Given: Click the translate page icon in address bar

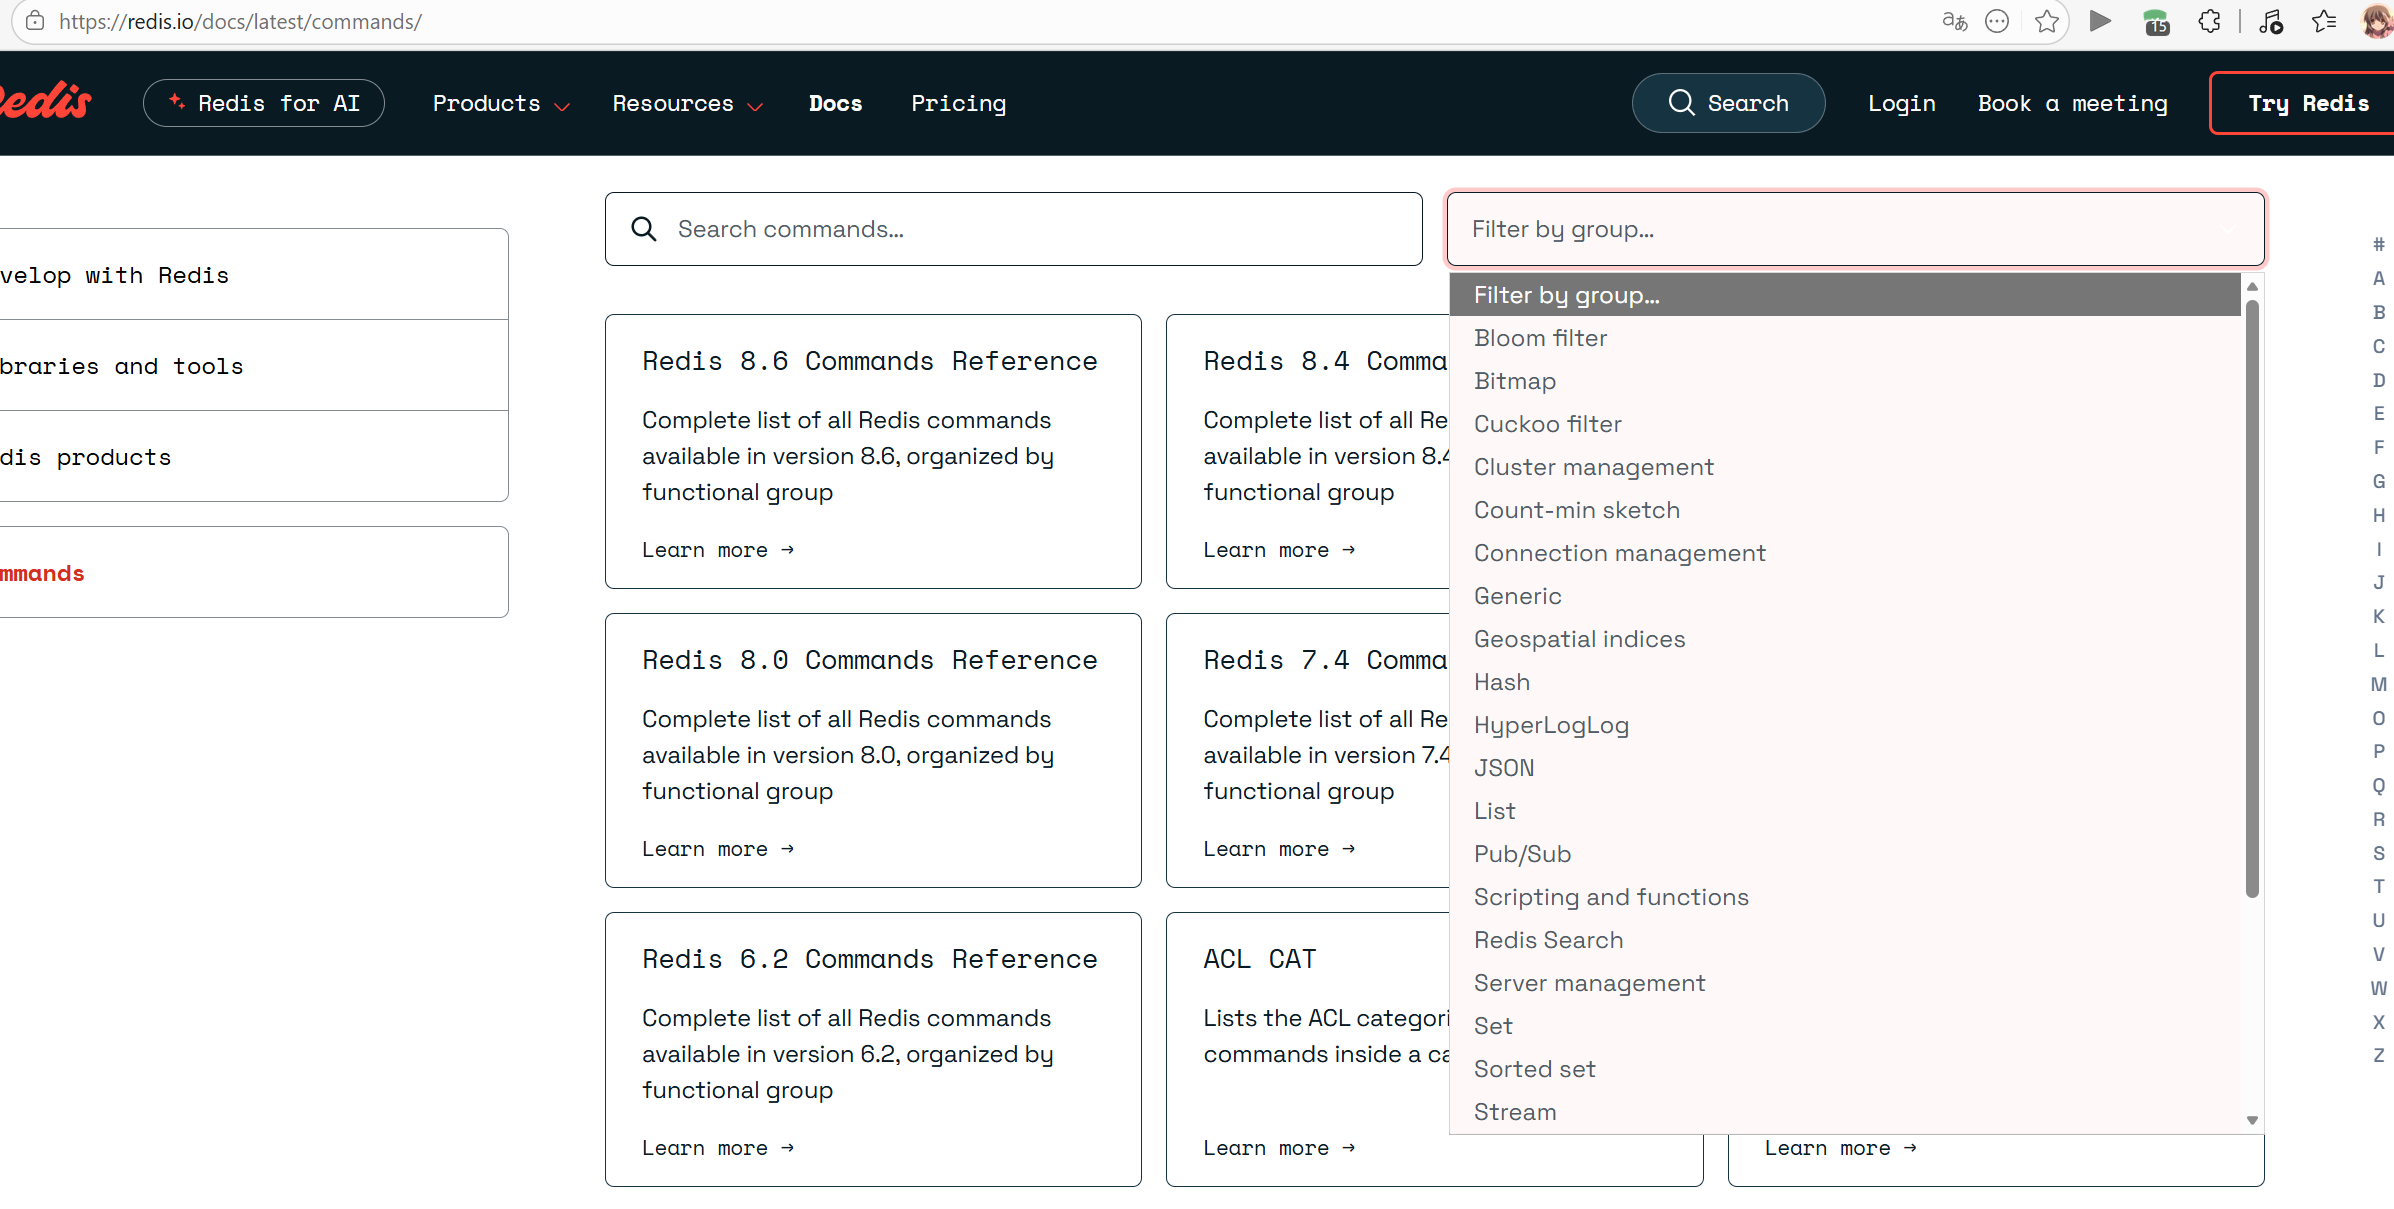Looking at the screenshot, I should click(1954, 21).
